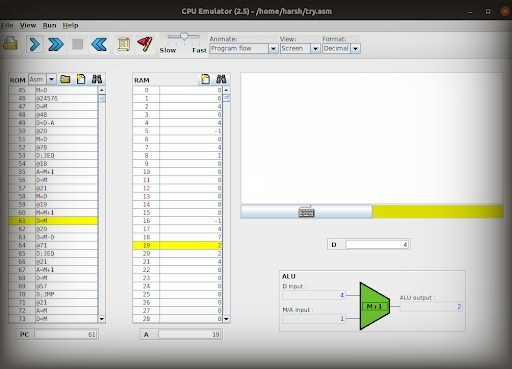Reset the program with the rewind arrows
The width and height of the screenshot is (512, 369).
pos(99,44)
